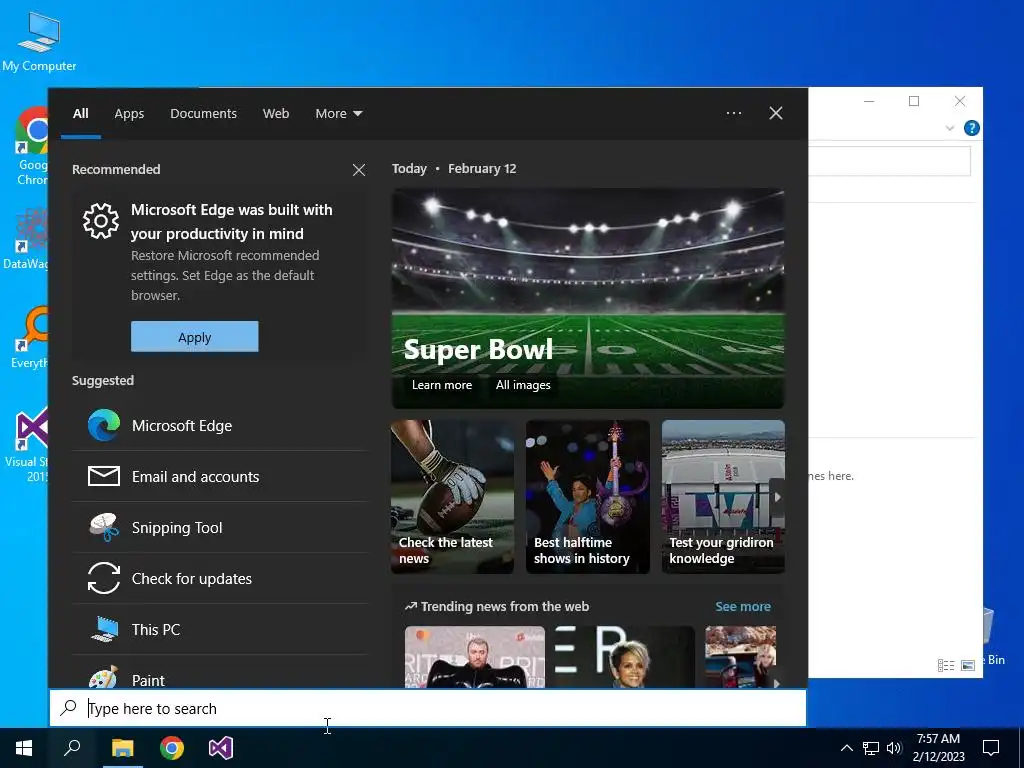Expand ribbon chevron in background window
The width and height of the screenshot is (1024, 768).
tap(950, 128)
